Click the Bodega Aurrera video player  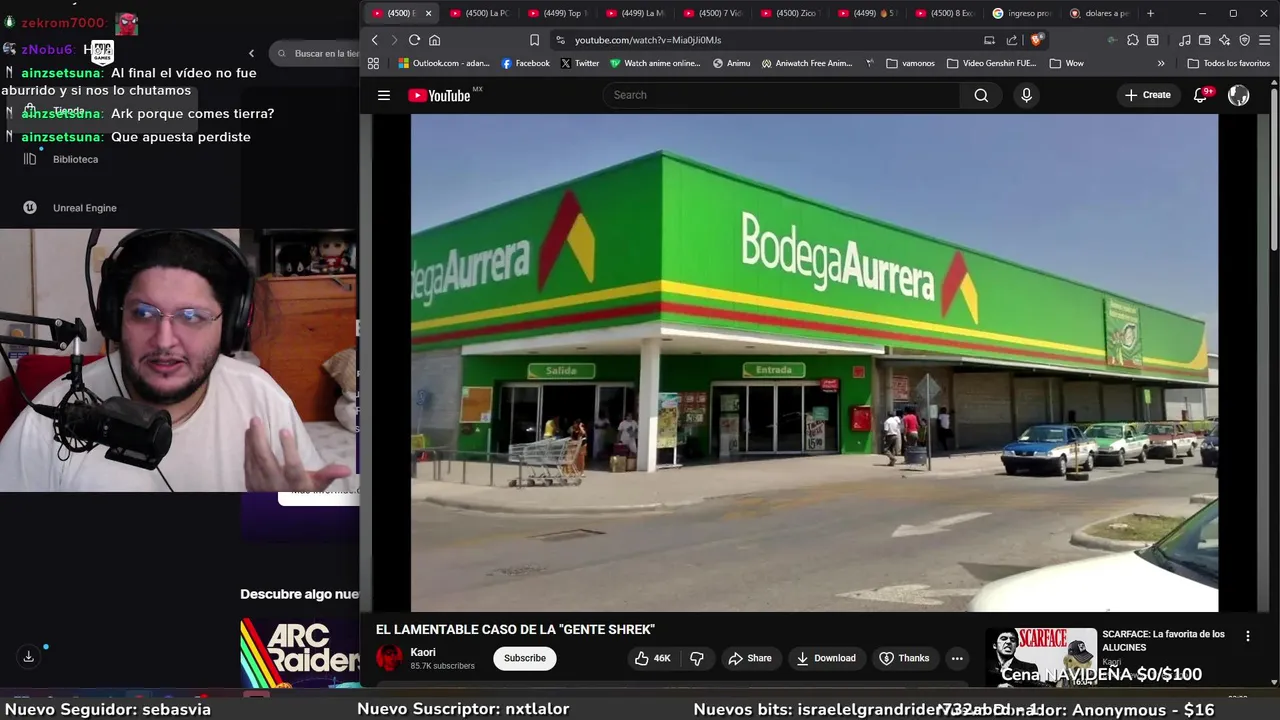point(814,362)
